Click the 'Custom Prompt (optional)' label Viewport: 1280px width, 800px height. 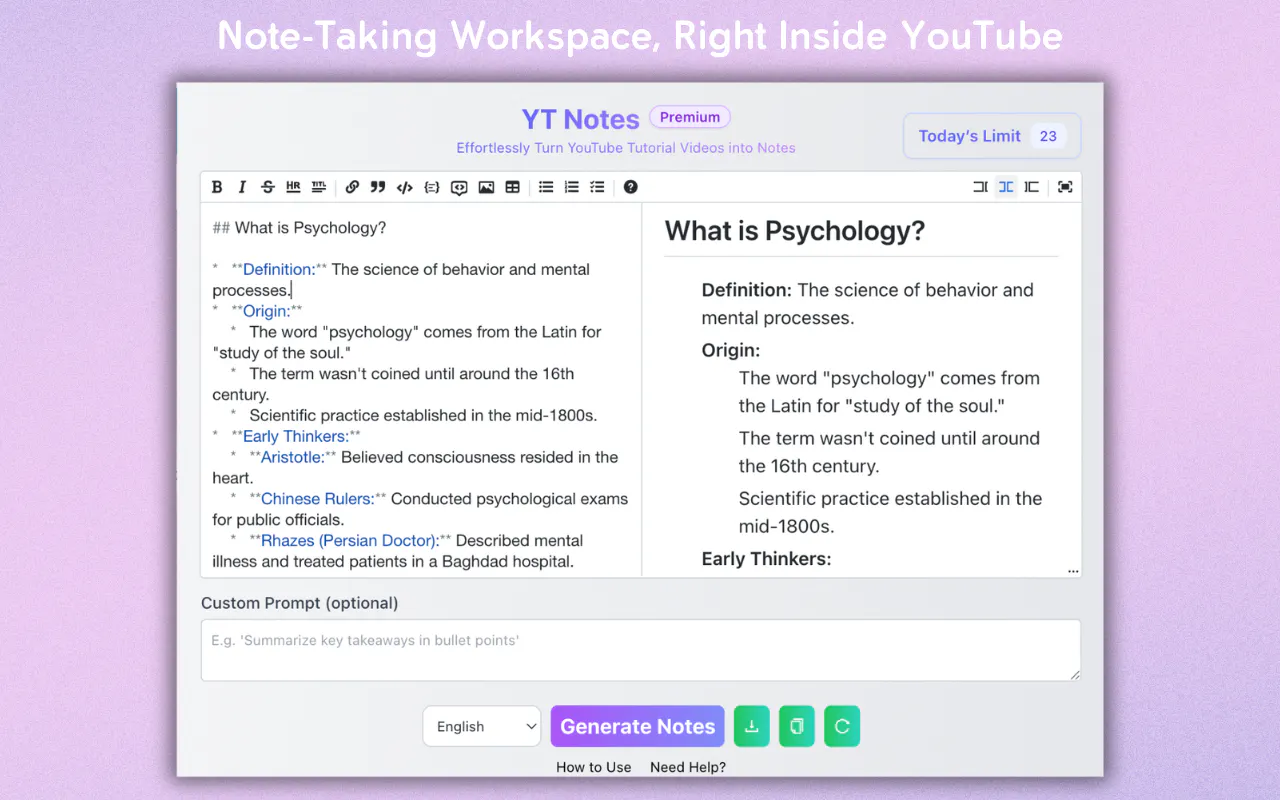pos(300,603)
